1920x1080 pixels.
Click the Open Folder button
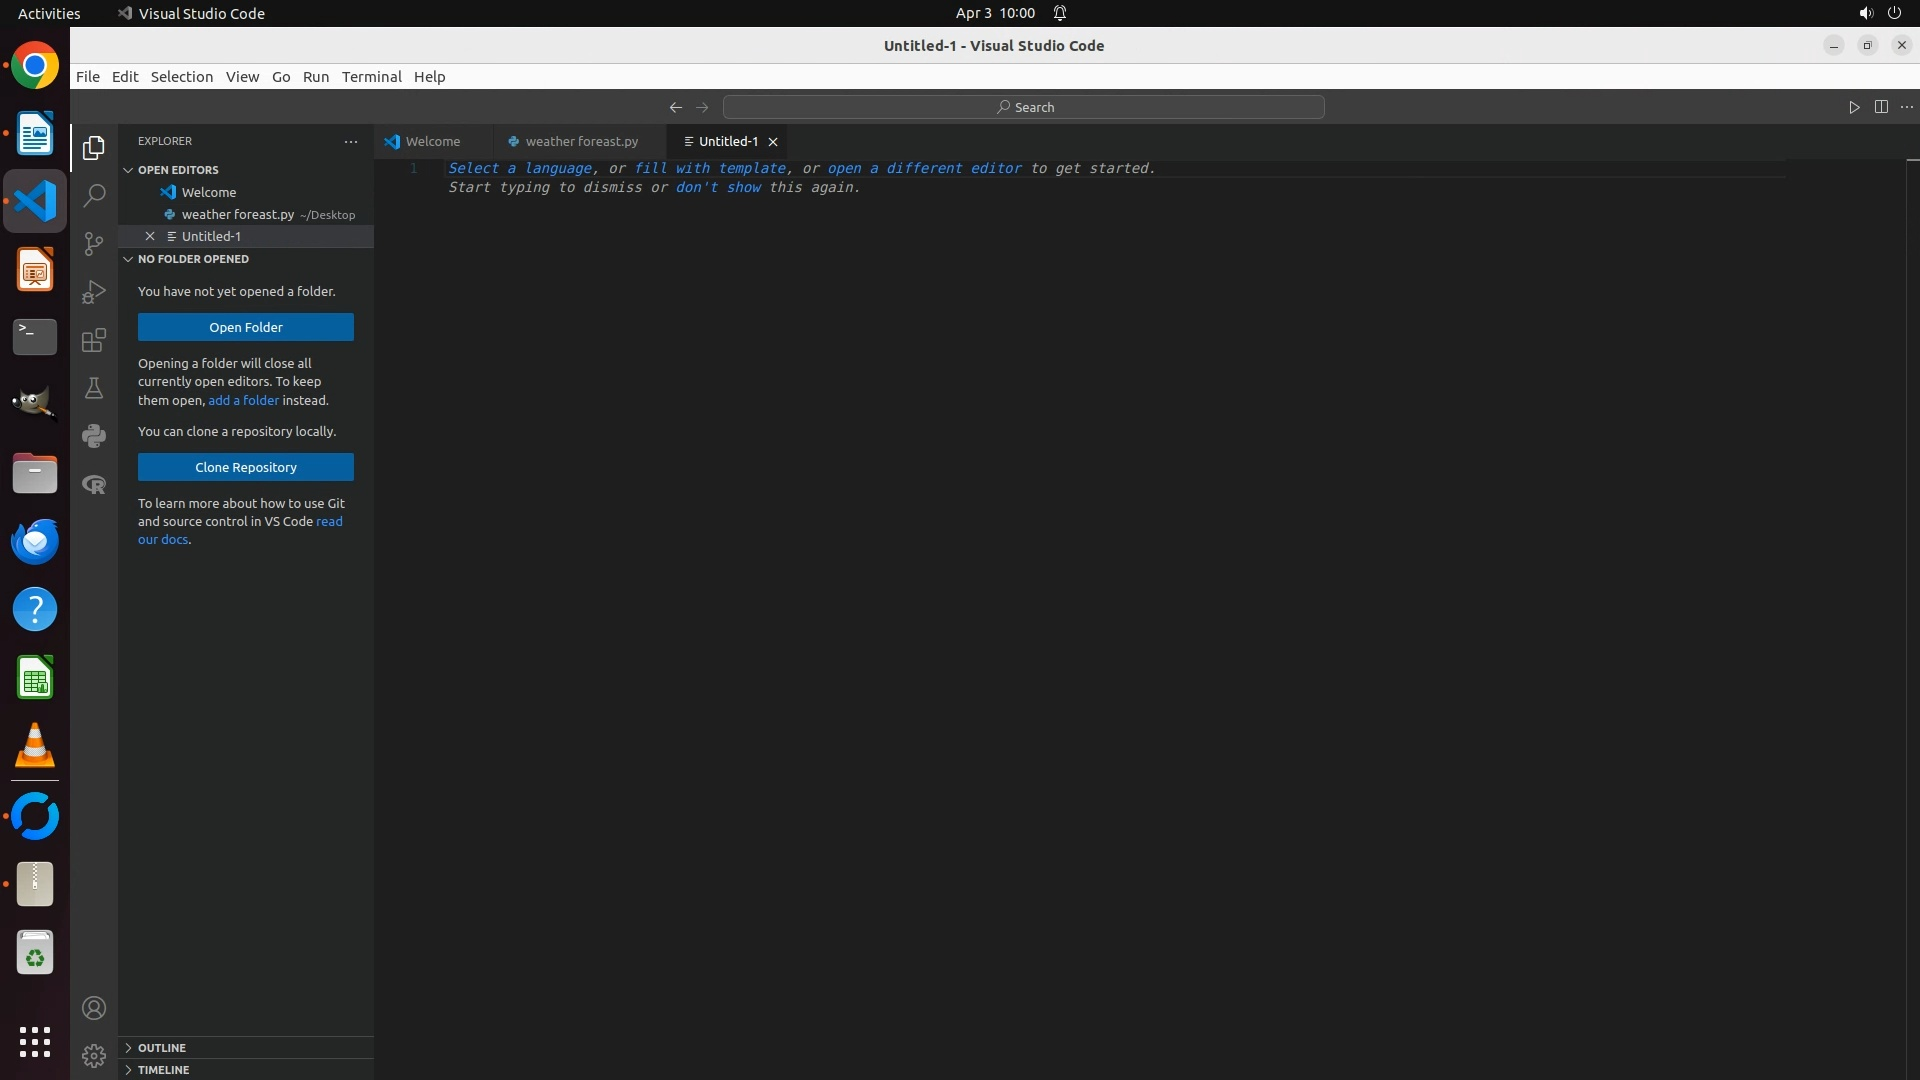click(x=246, y=327)
